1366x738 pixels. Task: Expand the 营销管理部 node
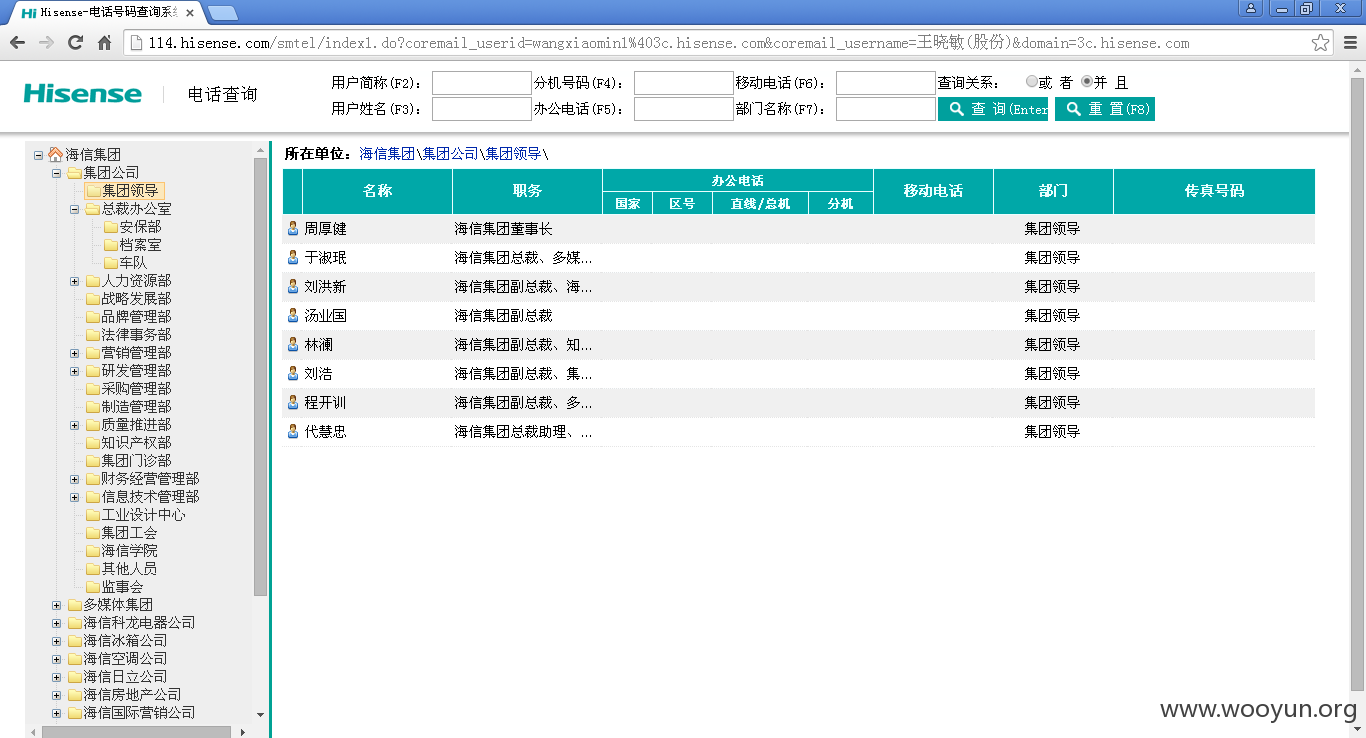click(74, 353)
